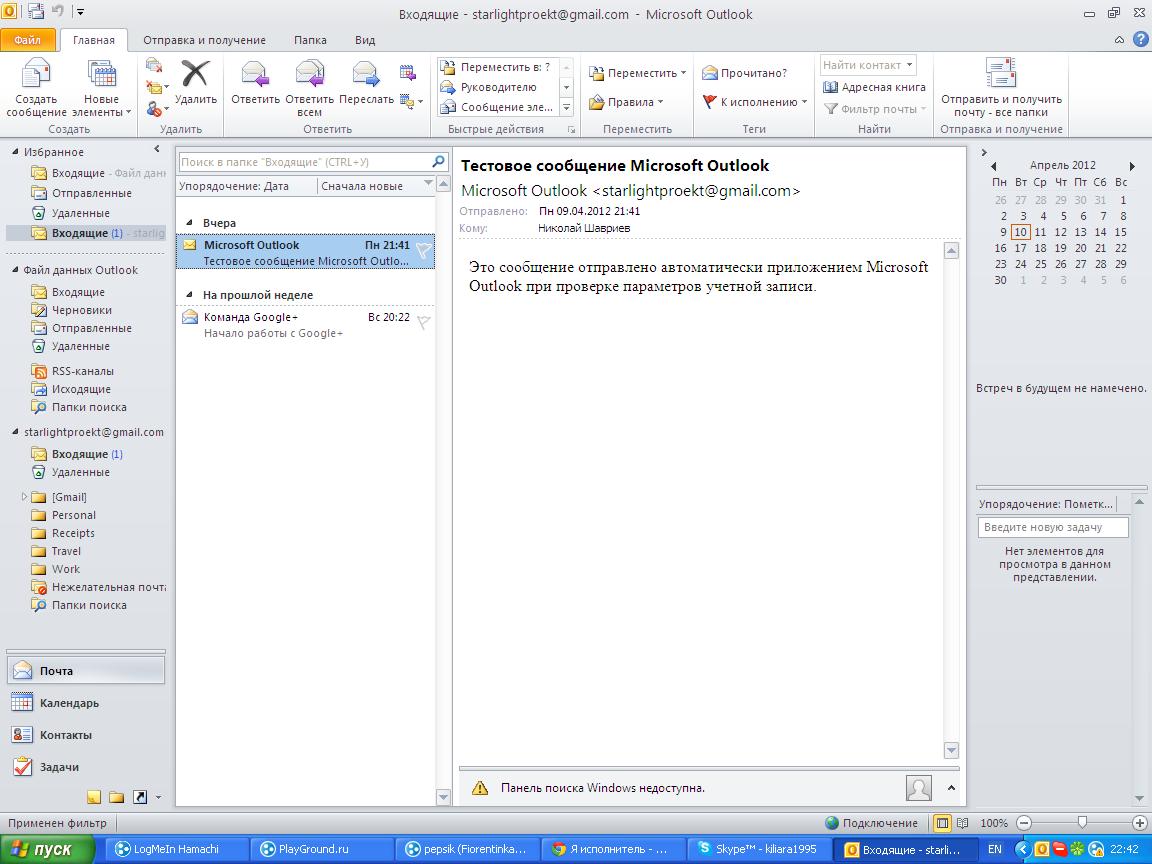
Task: Click the shortcuts icon in the navigation pane
Action: tap(140, 797)
